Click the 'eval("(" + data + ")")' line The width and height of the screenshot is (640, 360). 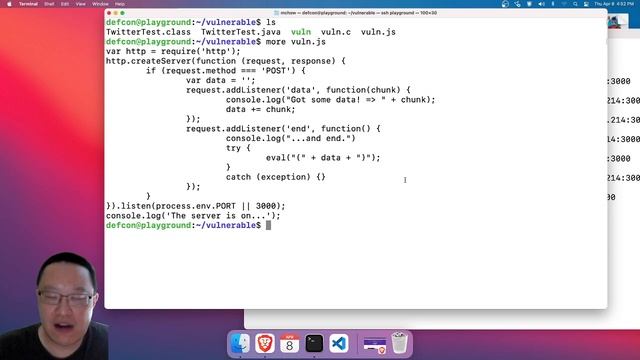point(323,158)
